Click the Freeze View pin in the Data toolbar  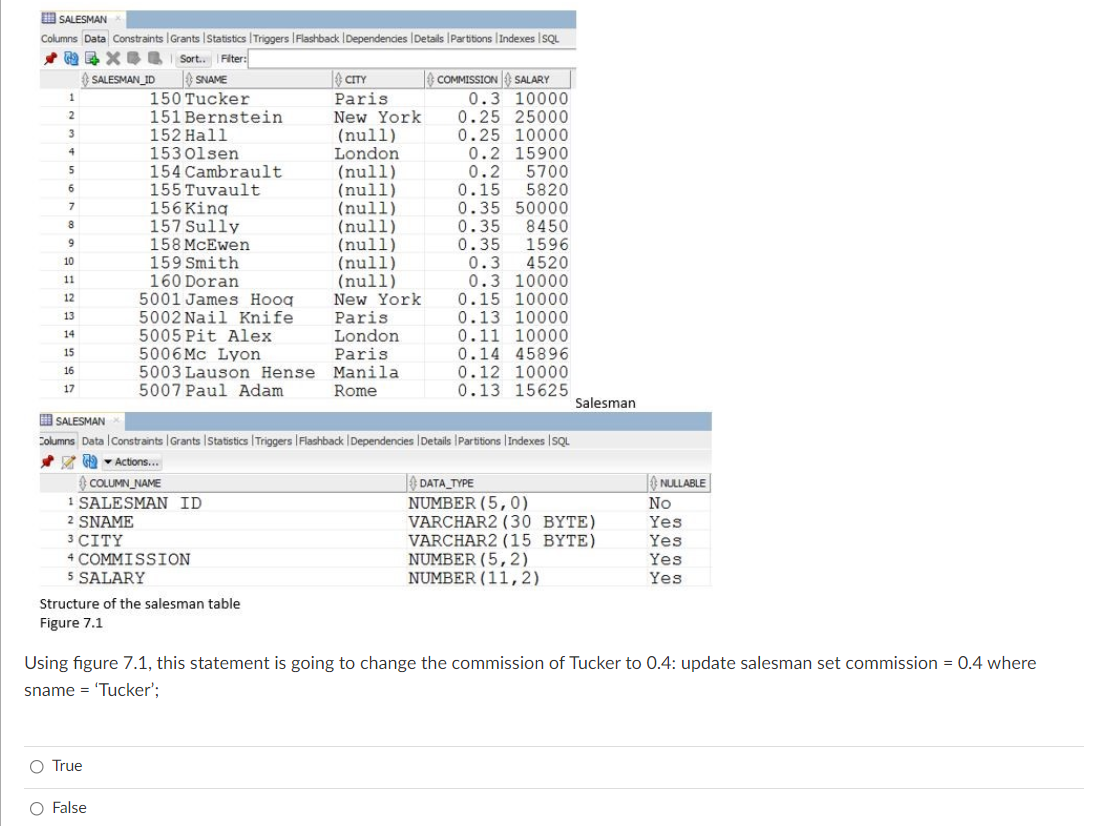pos(51,58)
